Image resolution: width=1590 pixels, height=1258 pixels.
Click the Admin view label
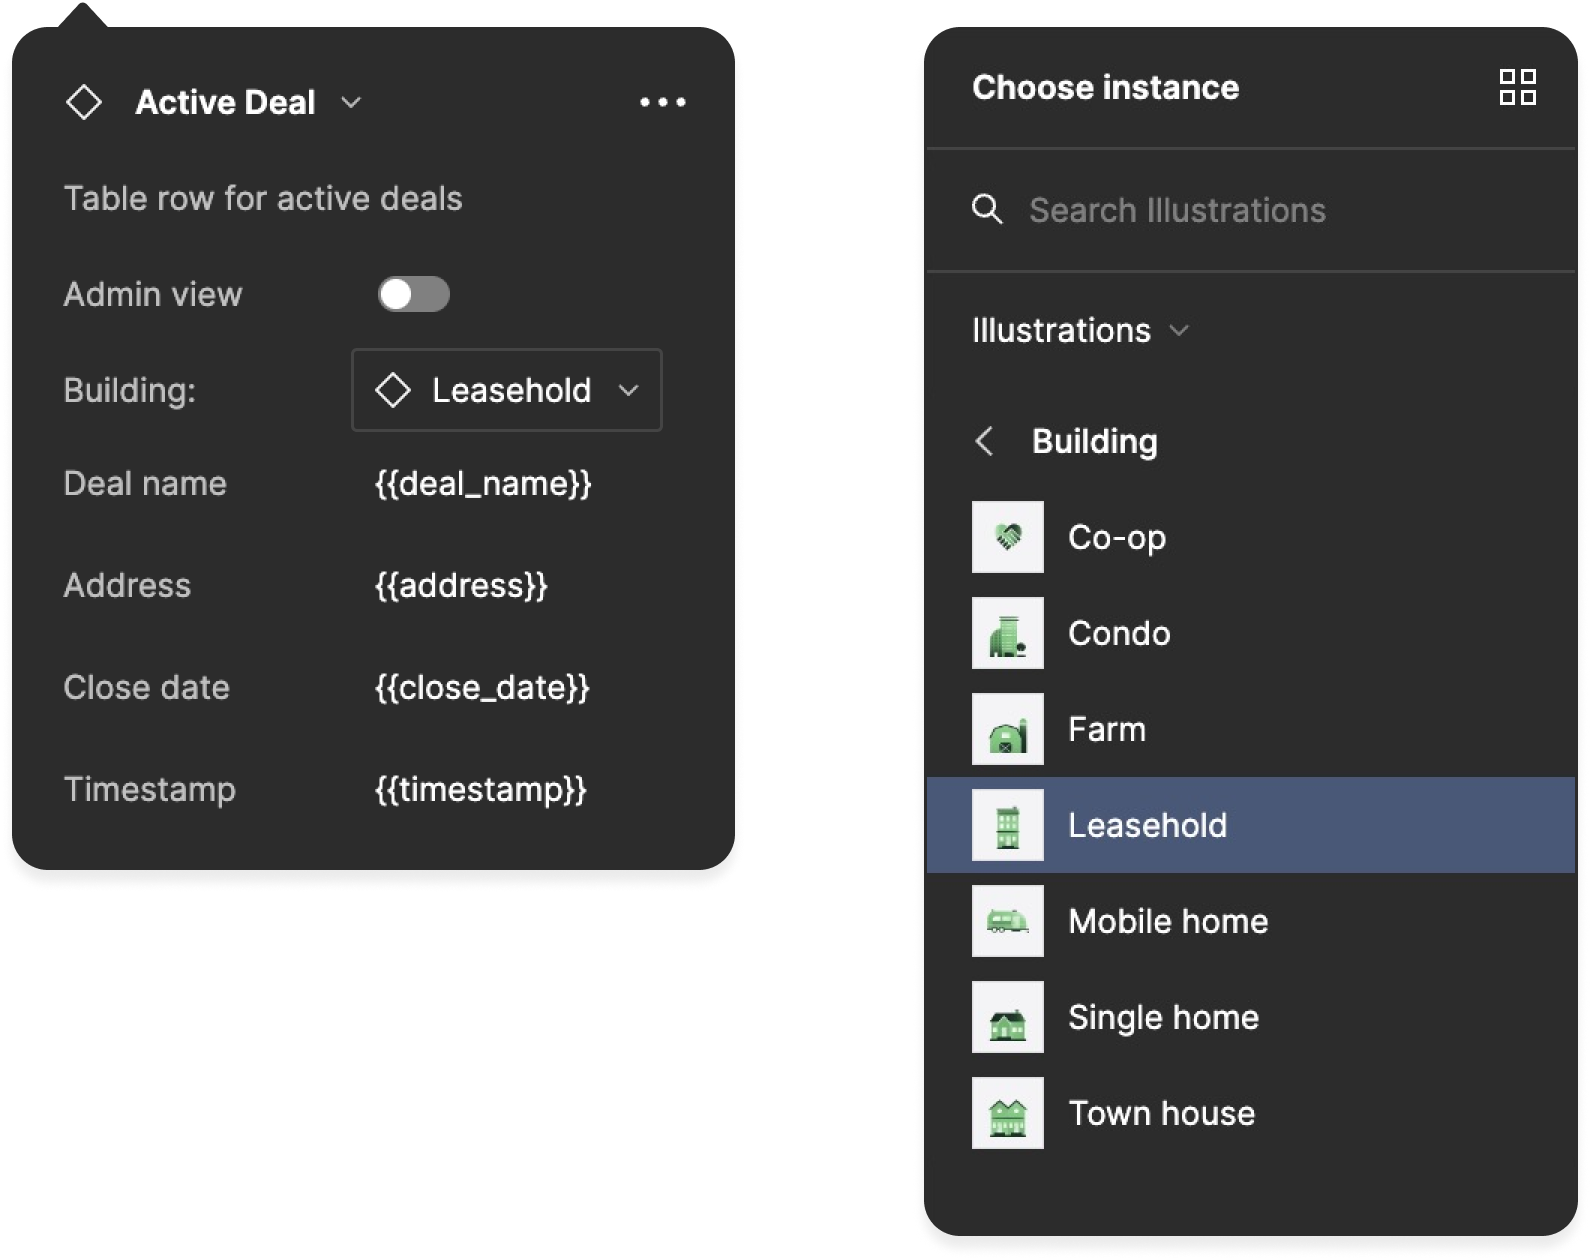(x=153, y=294)
